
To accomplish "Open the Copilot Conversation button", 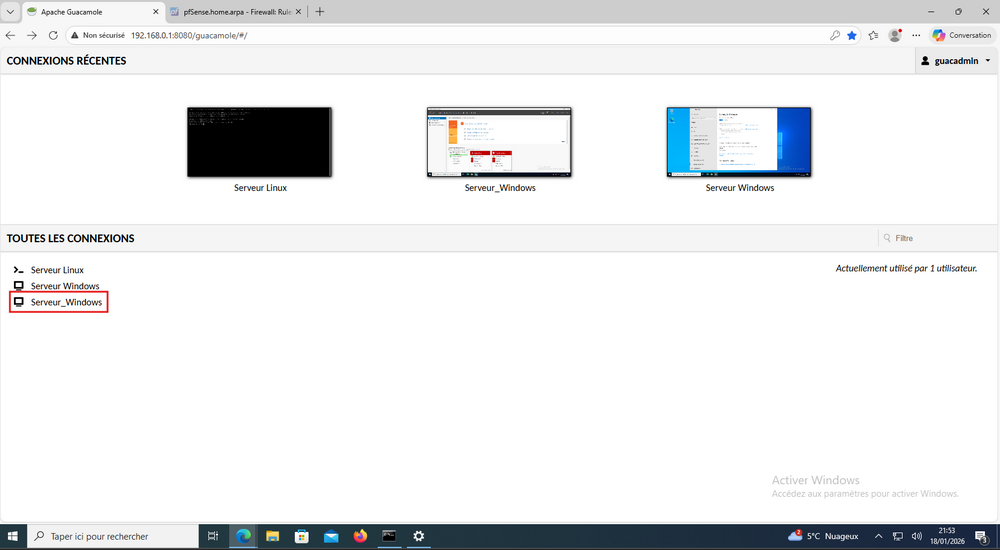I will 962,35.
